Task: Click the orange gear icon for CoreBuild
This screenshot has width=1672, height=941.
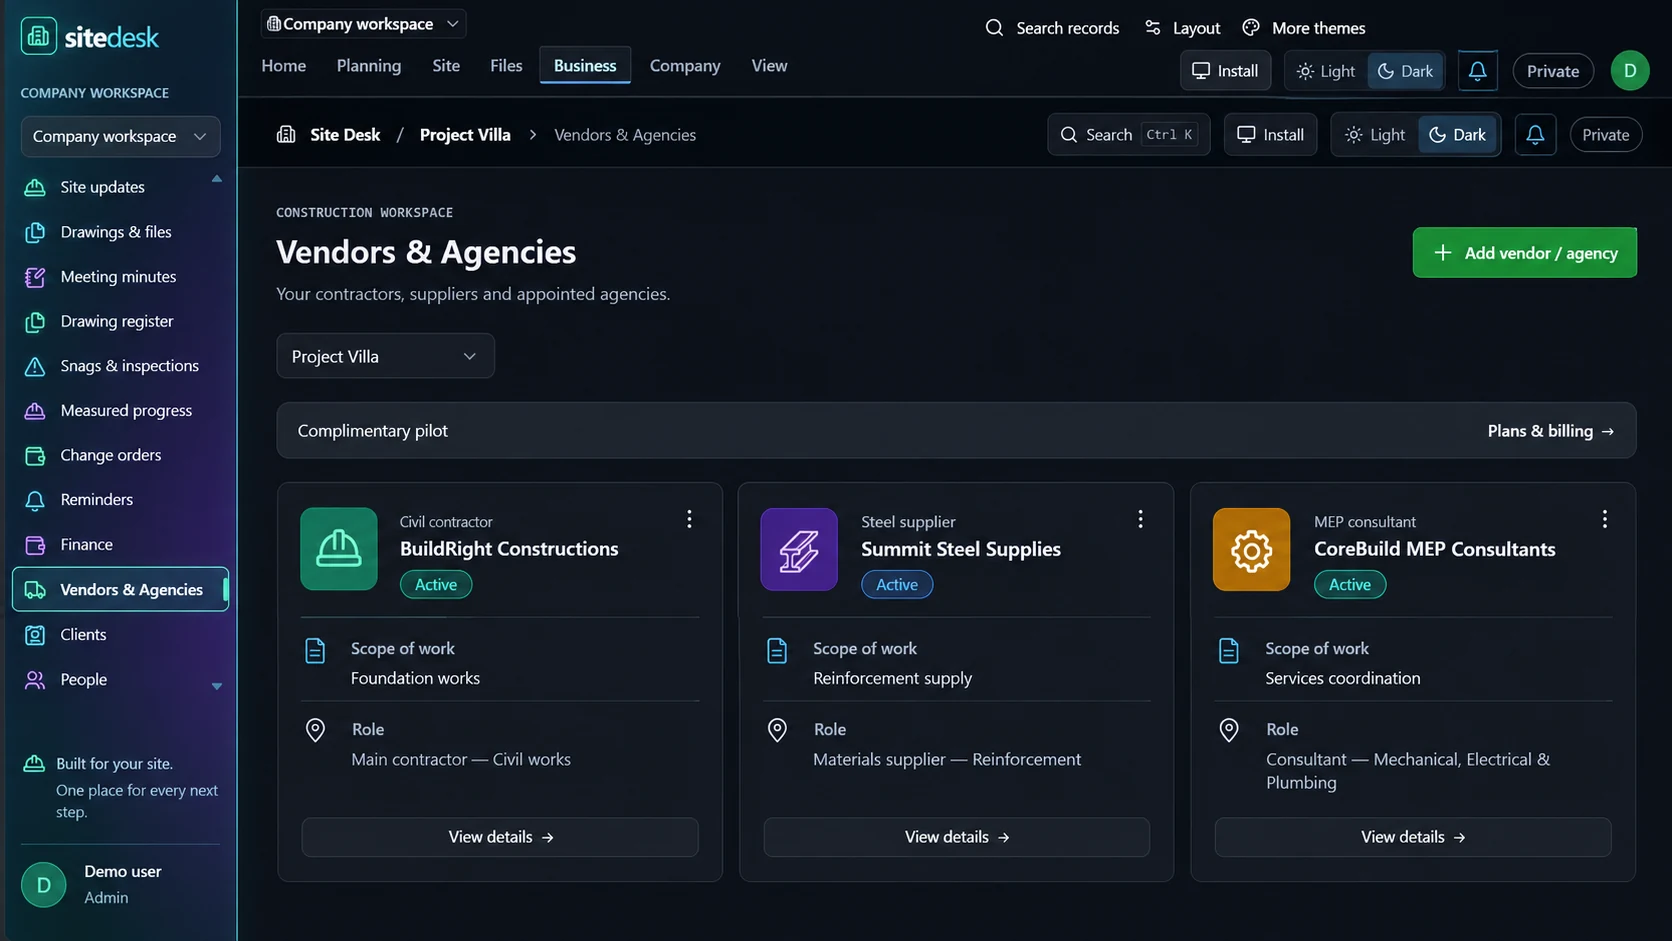Action: 1251,549
